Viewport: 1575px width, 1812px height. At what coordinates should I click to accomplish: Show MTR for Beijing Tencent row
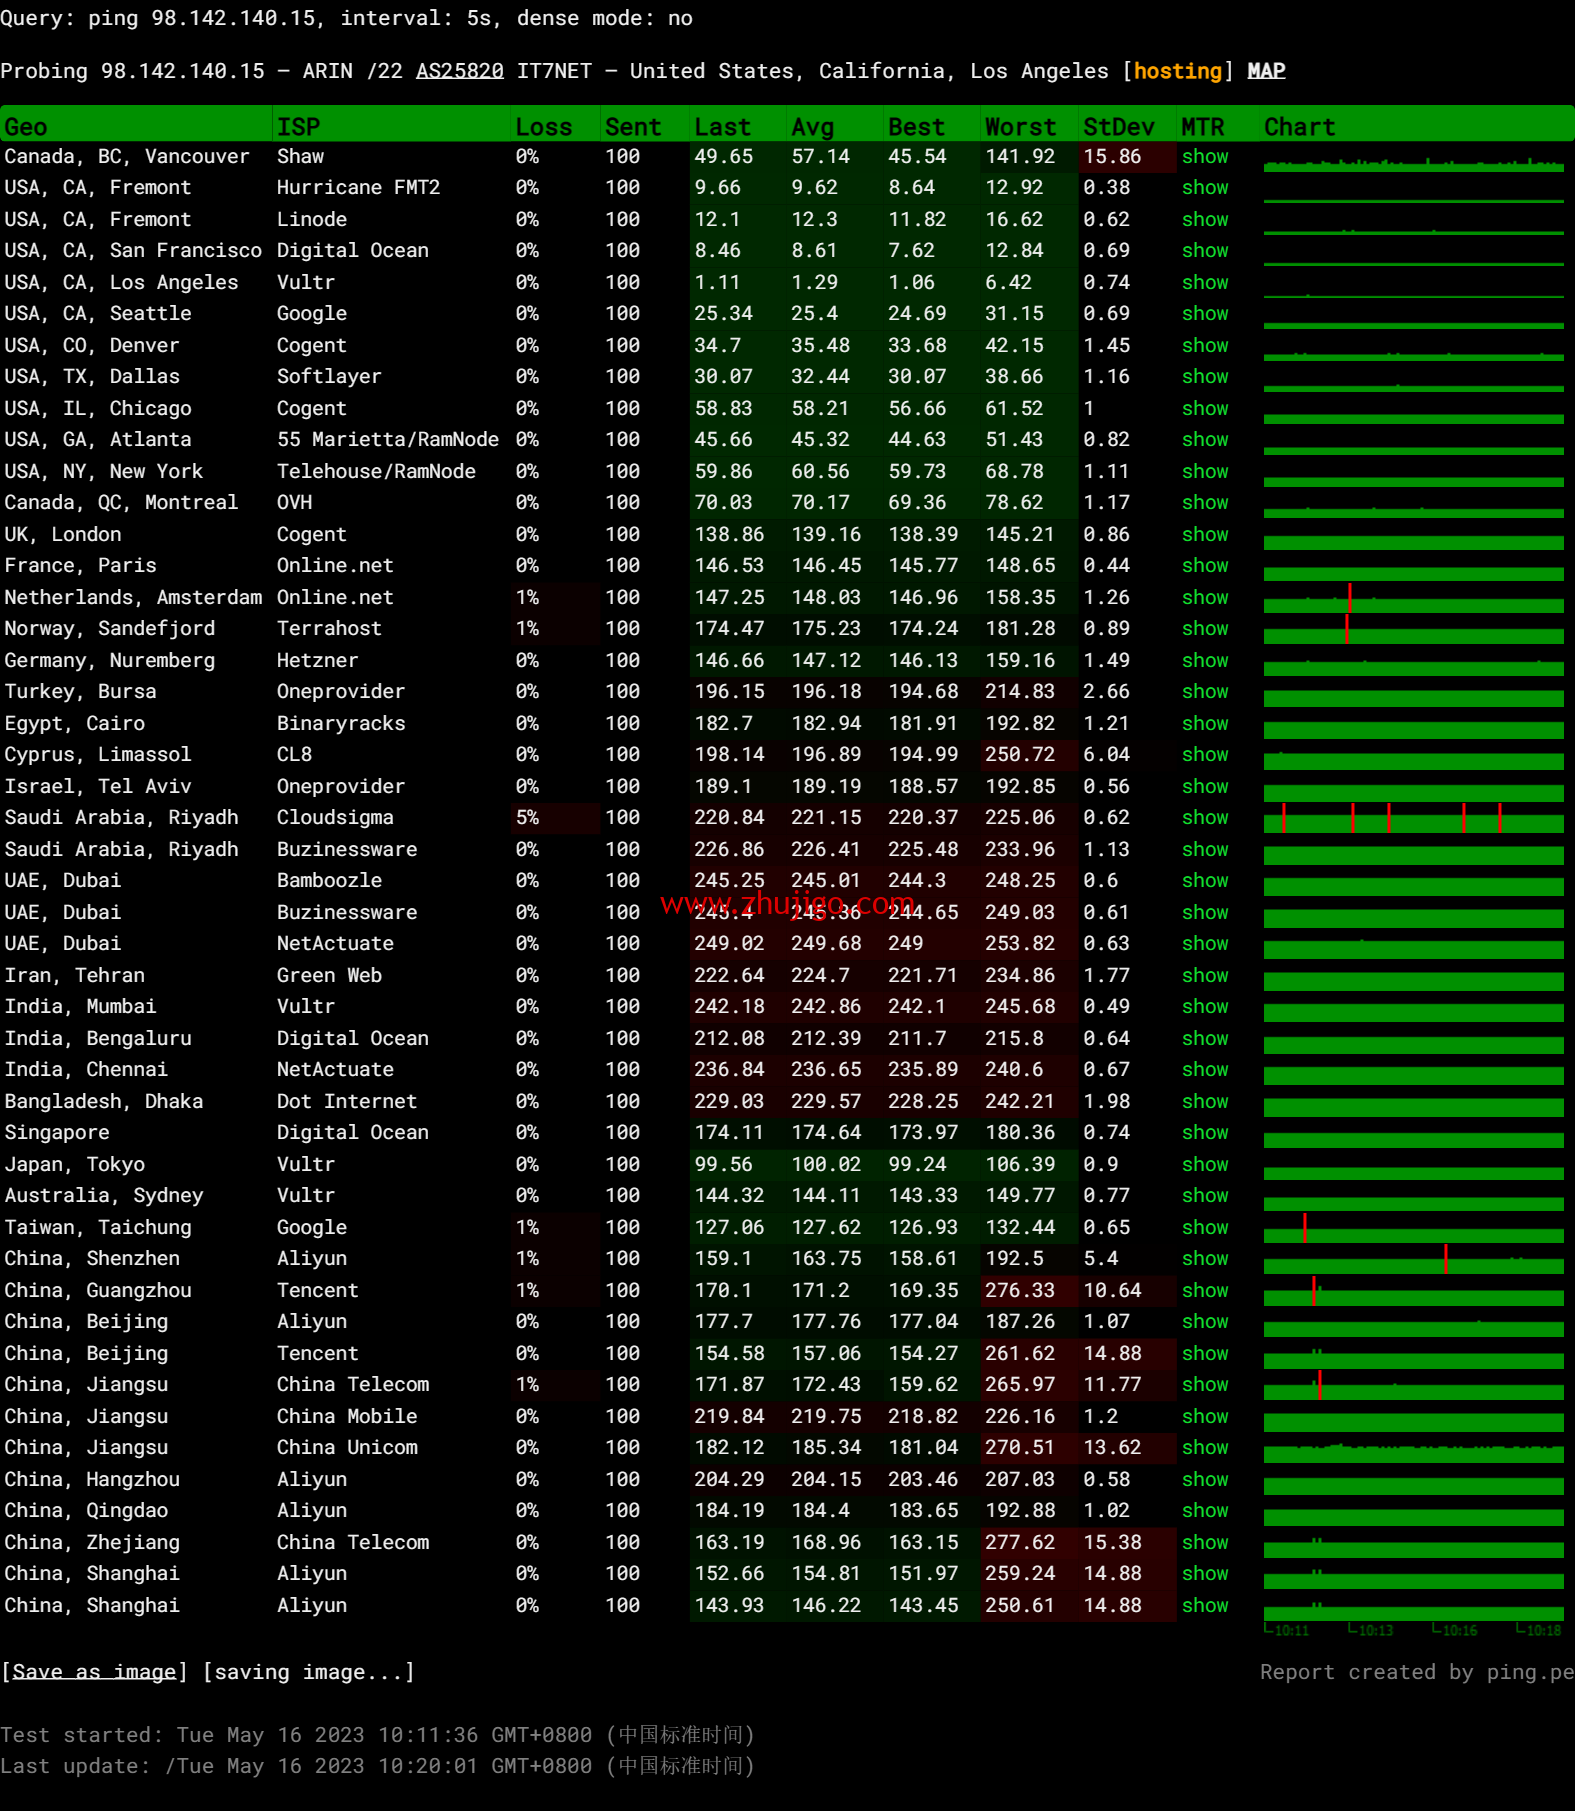1205,1354
